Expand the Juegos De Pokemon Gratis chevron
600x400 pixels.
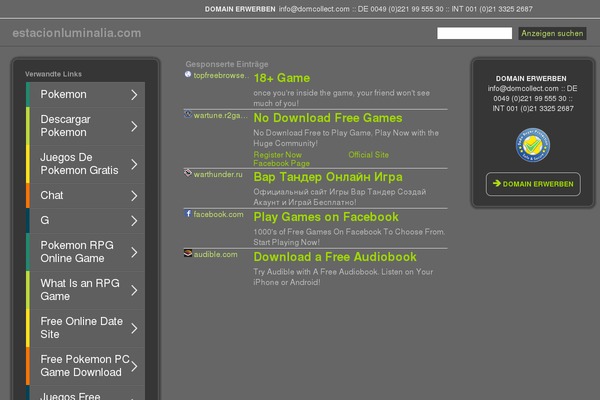(134, 165)
